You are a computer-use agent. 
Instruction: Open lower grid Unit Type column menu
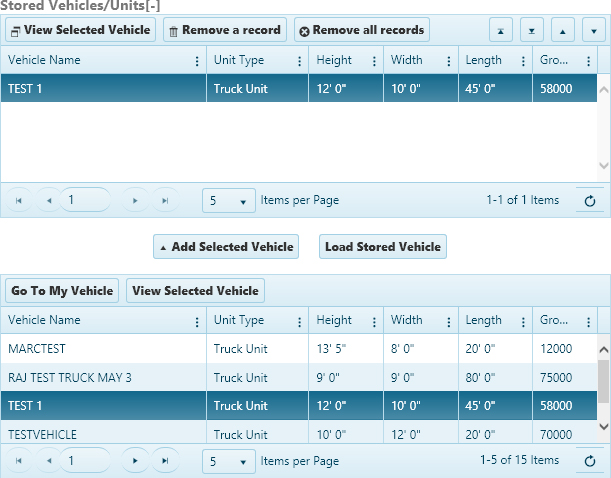click(x=298, y=321)
